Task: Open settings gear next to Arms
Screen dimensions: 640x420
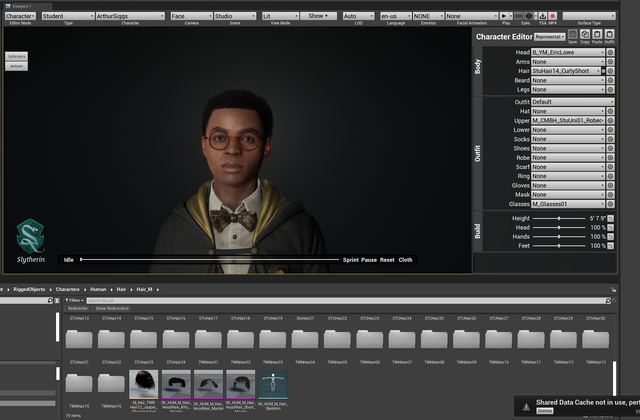Action: click(610, 62)
